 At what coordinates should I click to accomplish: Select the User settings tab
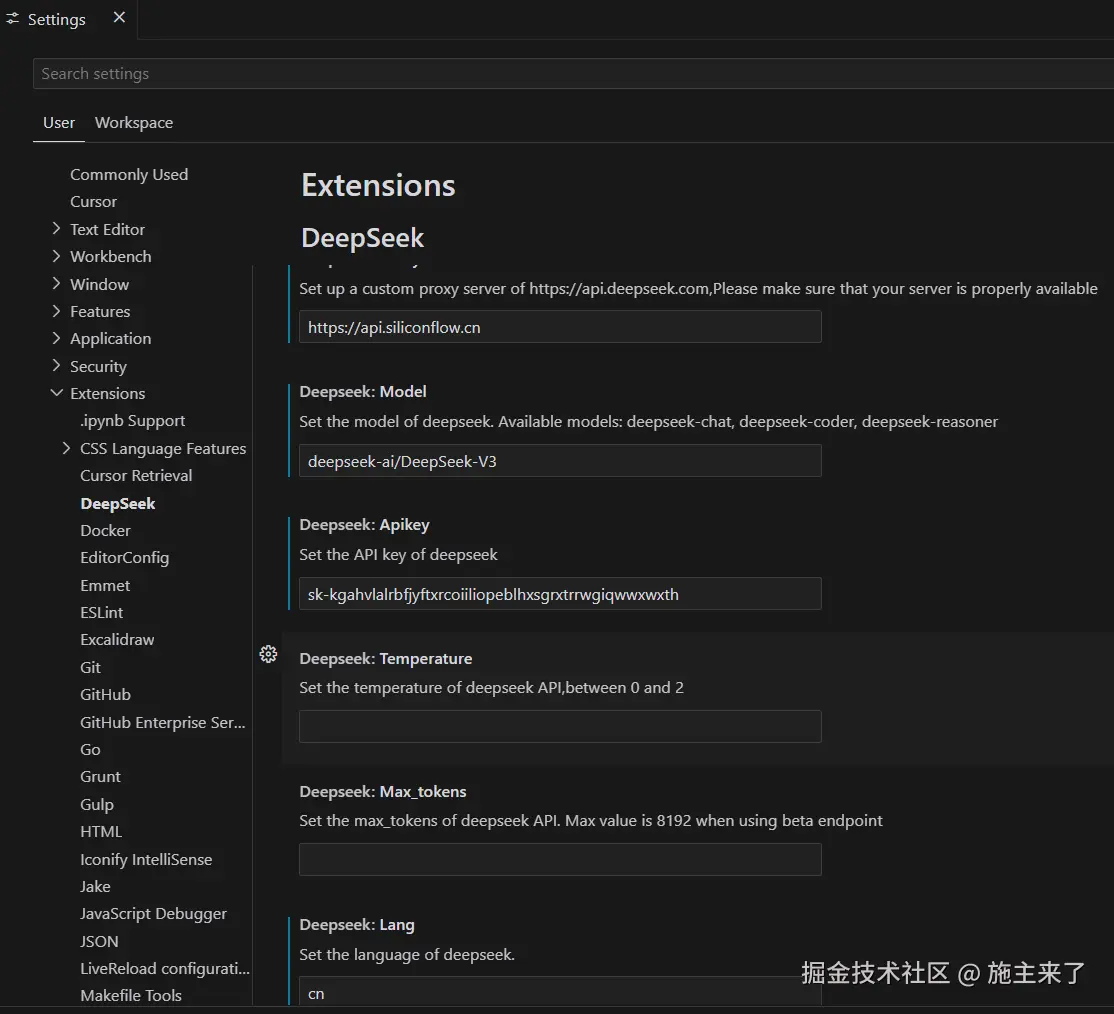click(x=59, y=122)
